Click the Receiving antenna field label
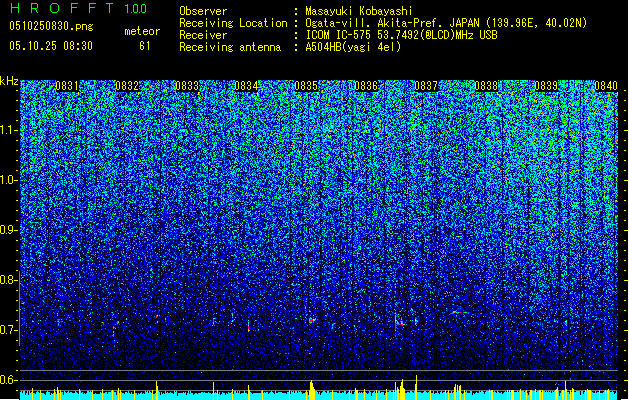 click(x=230, y=47)
